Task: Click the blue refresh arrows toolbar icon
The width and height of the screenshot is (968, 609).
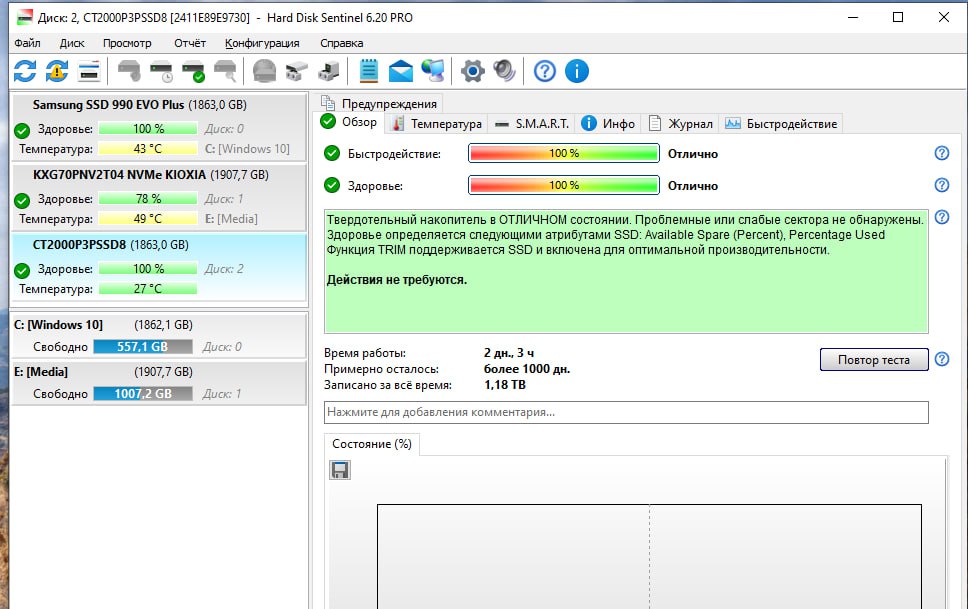Action: tap(25, 71)
